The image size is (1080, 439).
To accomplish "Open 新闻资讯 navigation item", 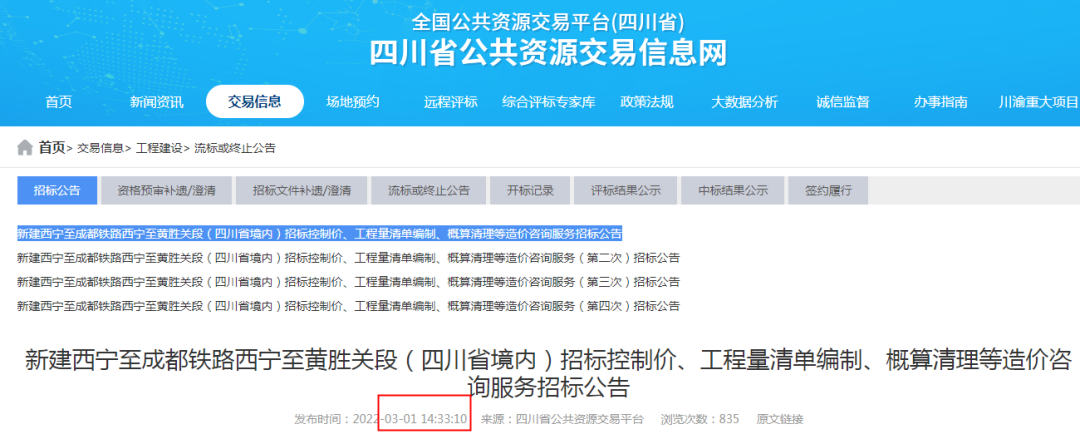I will (x=156, y=102).
